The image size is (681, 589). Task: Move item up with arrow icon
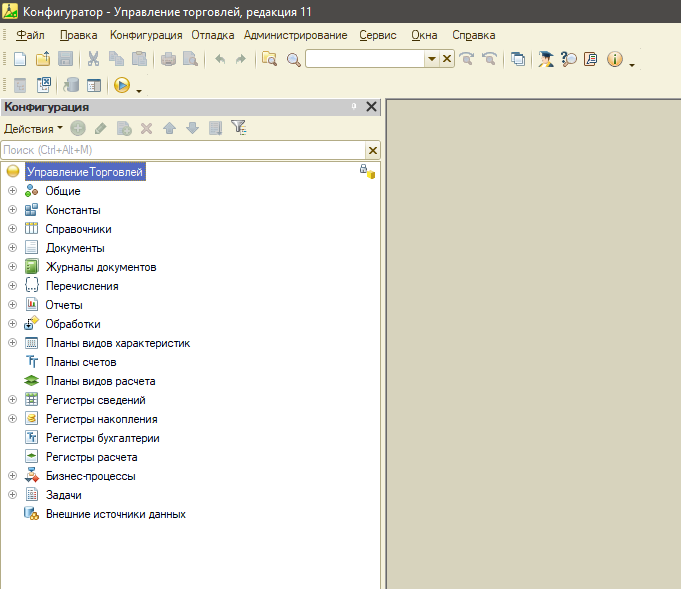pos(169,128)
